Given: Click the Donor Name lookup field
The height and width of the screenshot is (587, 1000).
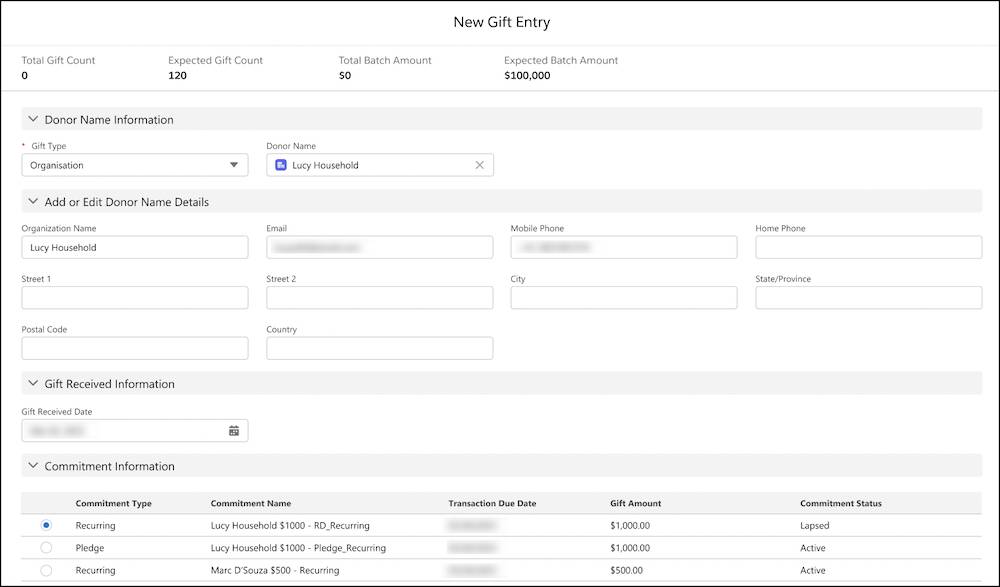Looking at the screenshot, I should [379, 165].
